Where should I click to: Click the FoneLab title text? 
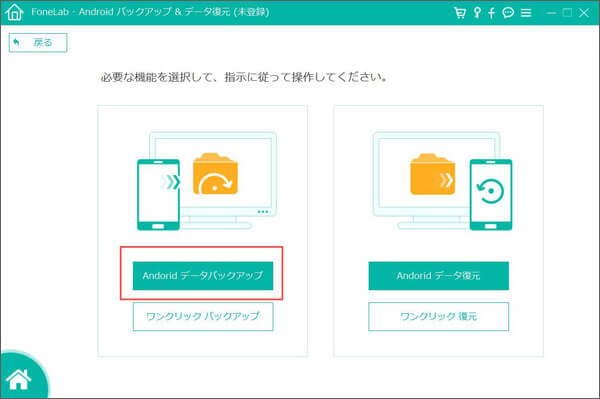pyautogui.click(x=150, y=12)
